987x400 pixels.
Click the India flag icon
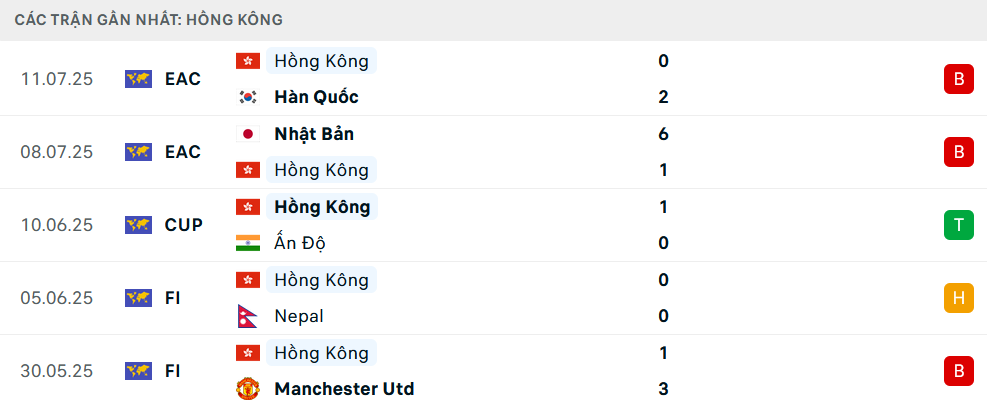pyautogui.click(x=248, y=243)
